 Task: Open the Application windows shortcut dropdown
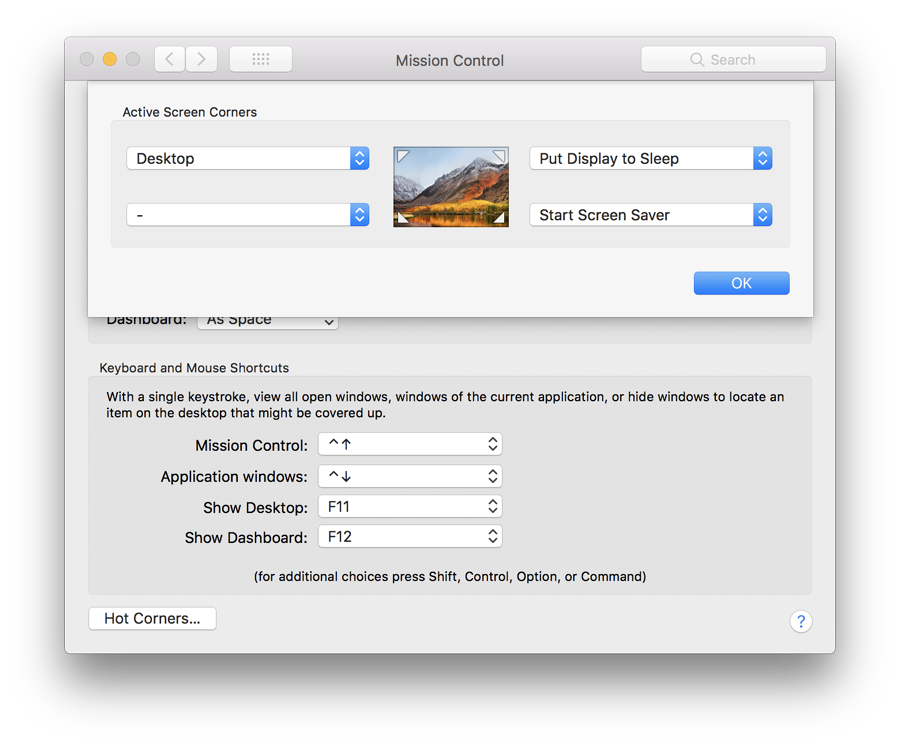(410, 476)
